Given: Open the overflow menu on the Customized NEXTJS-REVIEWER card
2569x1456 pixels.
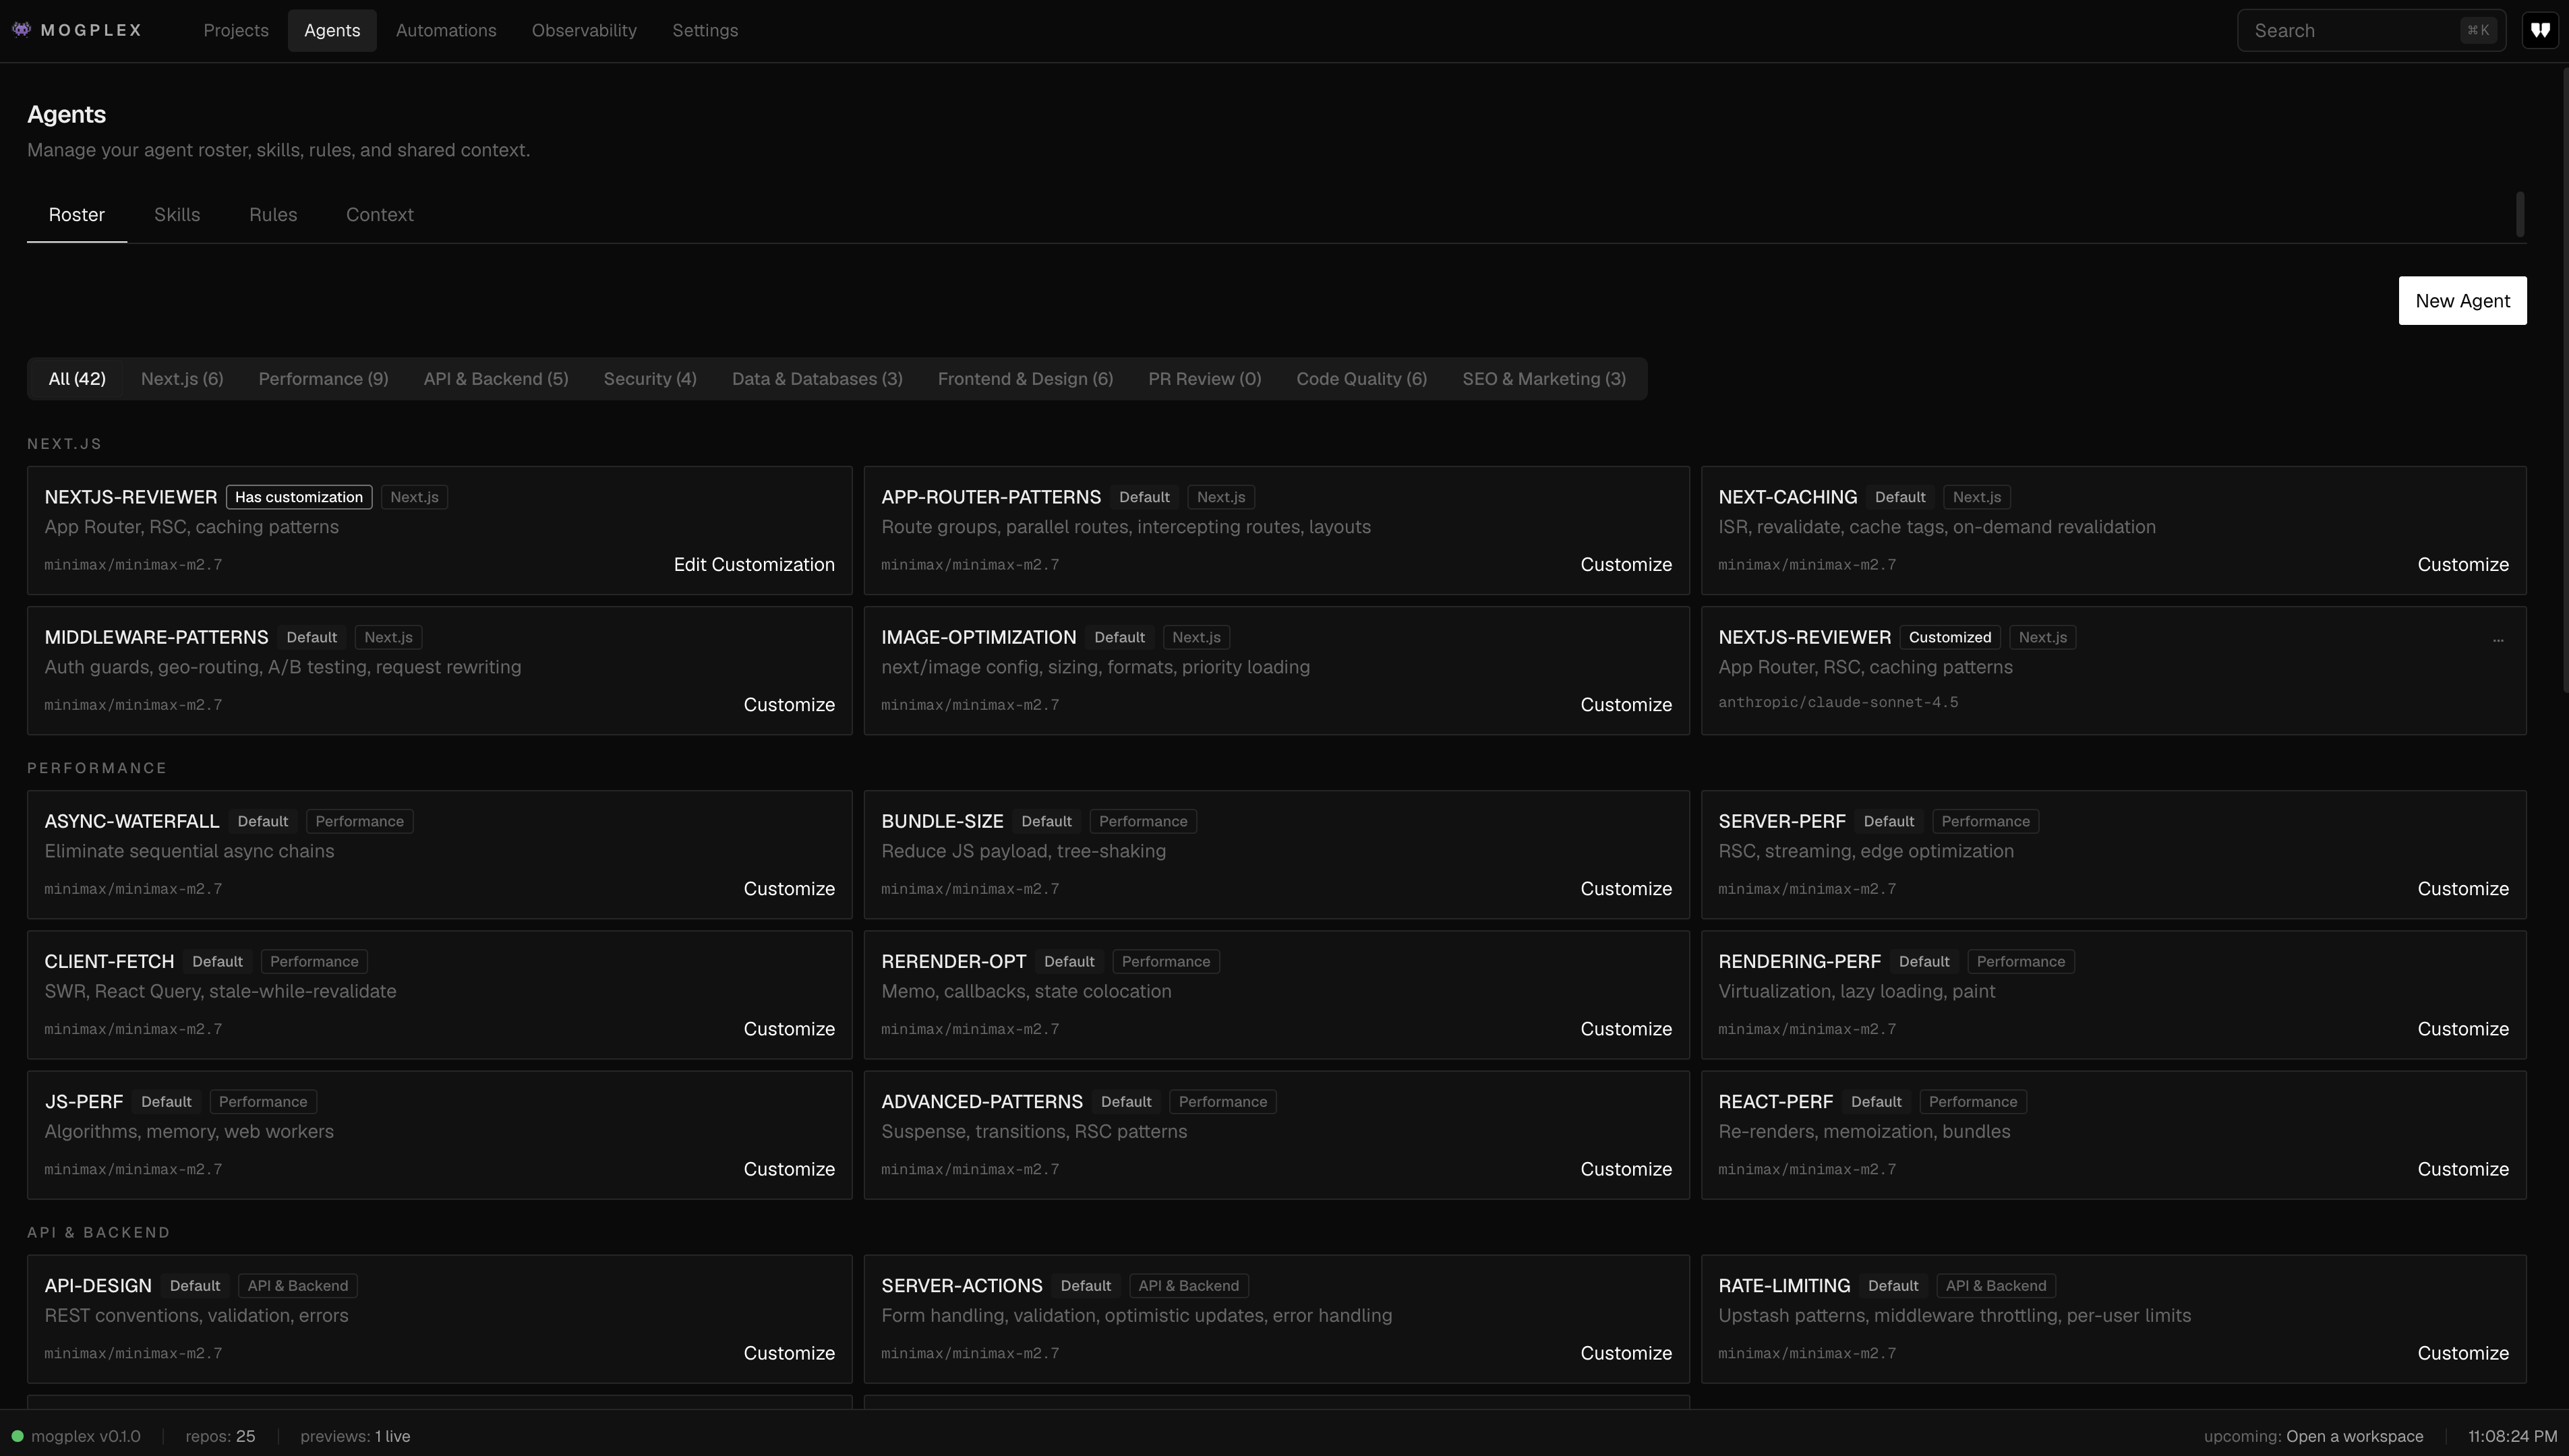Looking at the screenshot, I should (2499, 640).
